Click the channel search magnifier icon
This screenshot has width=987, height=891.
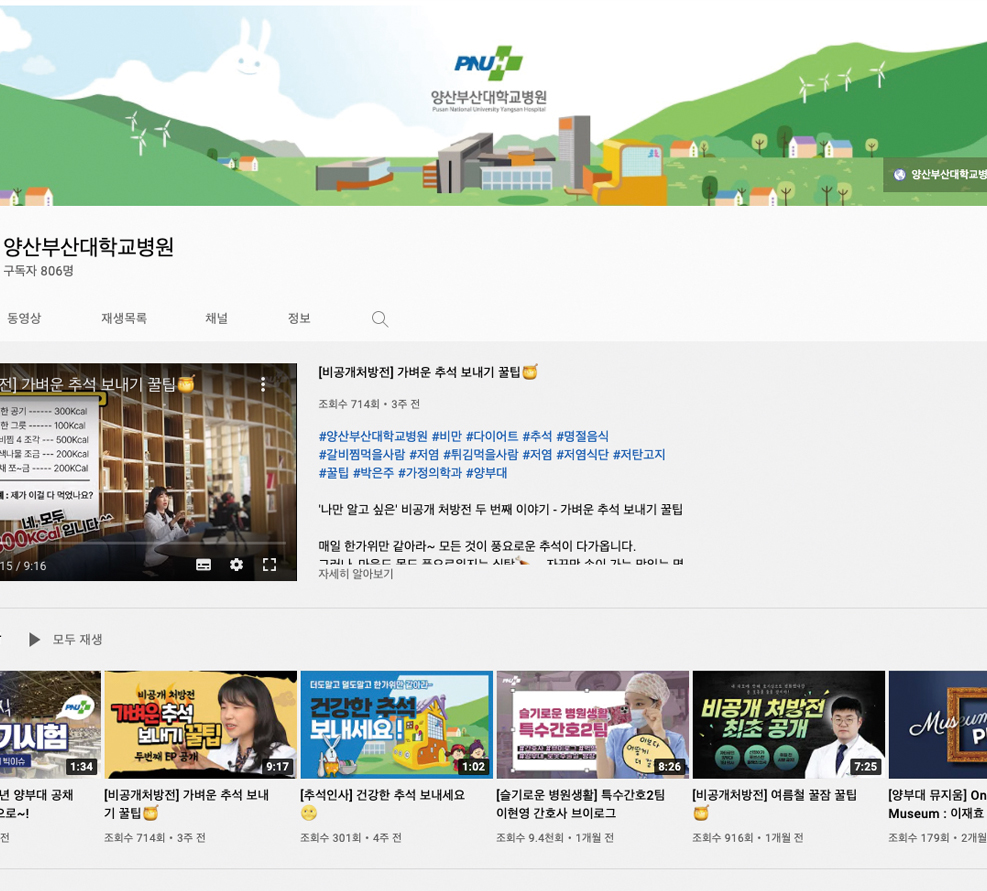click(x=380, y=319)
